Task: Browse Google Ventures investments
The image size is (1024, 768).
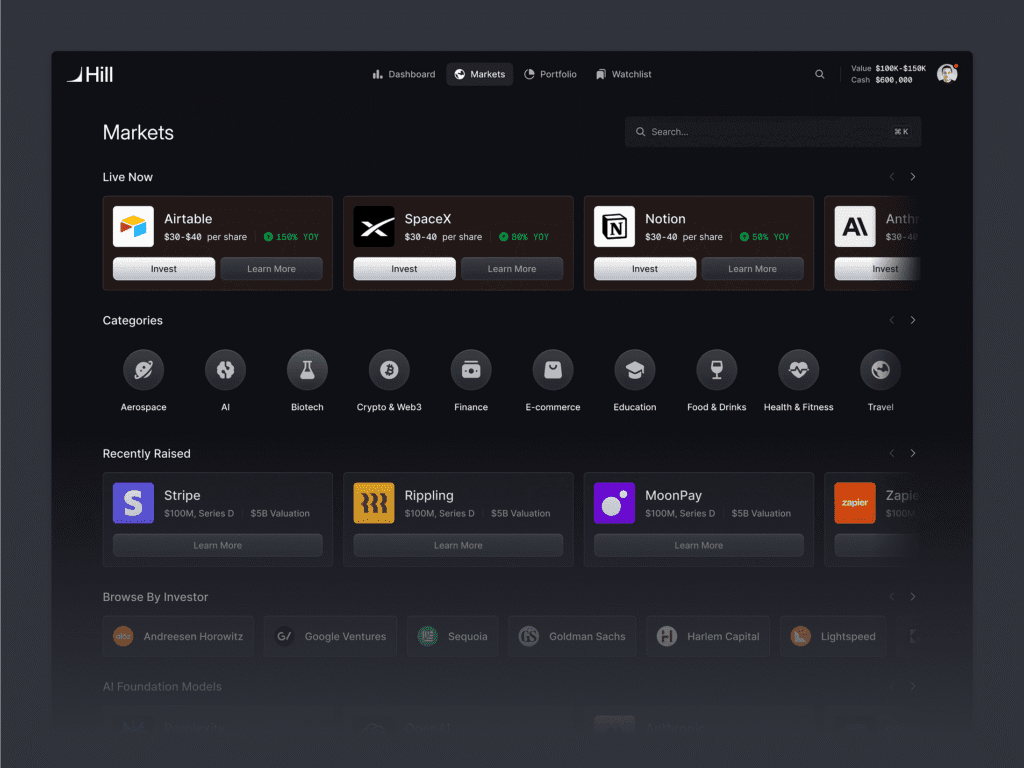Action: pos(330,636)
